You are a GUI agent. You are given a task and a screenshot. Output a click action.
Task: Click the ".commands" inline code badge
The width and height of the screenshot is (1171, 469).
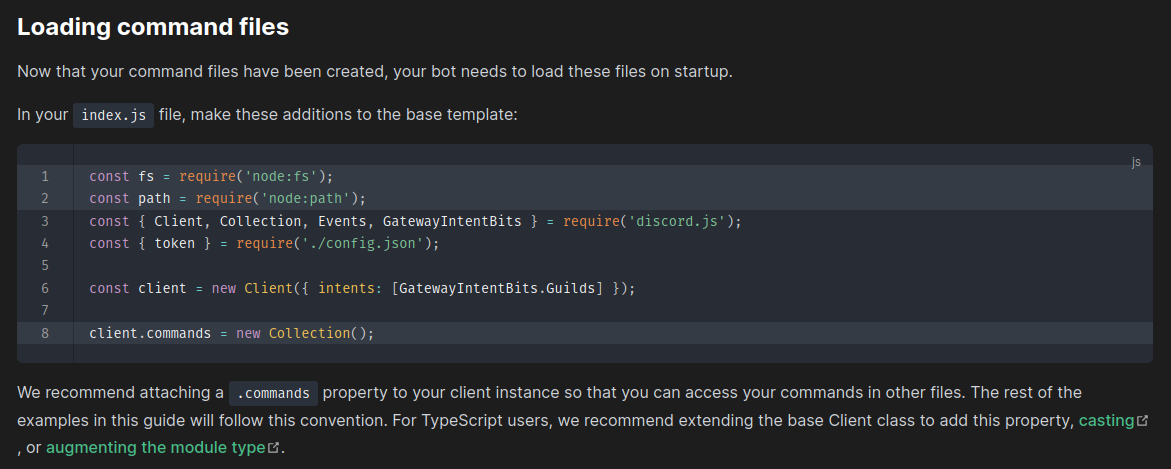pos(273,393)
